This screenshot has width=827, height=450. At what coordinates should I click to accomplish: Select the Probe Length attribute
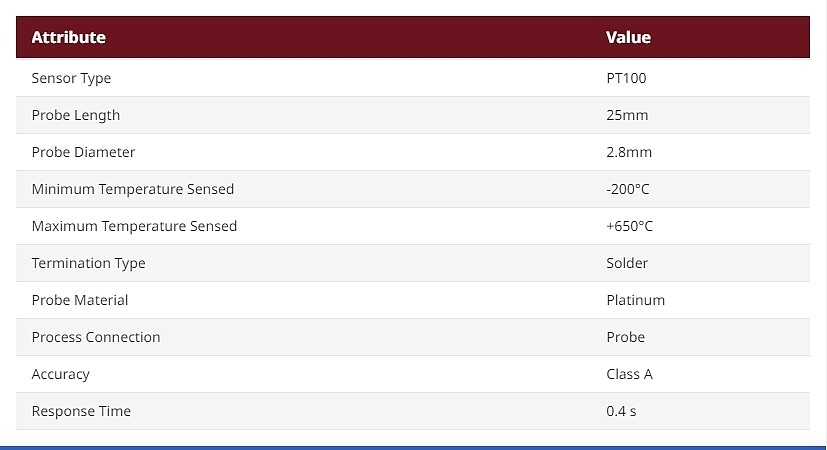(x=76, y=115)
